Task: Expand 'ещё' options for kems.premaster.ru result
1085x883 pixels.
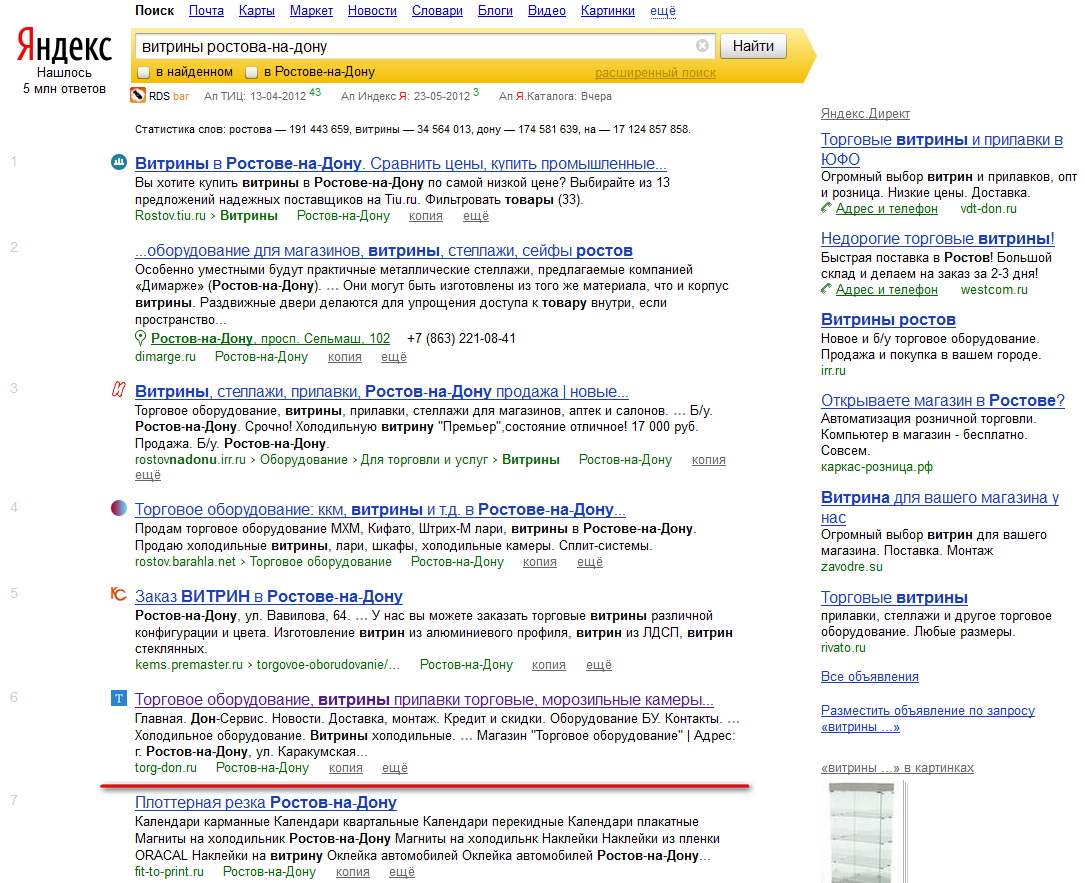Action: (x=599, y=665)
